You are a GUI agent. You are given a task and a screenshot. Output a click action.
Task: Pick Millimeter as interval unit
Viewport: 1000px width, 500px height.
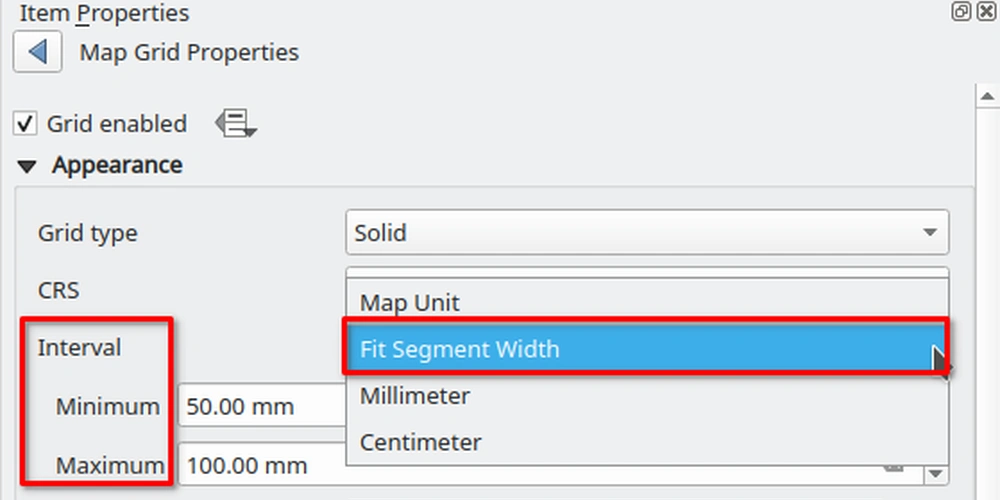coord(647,395)
